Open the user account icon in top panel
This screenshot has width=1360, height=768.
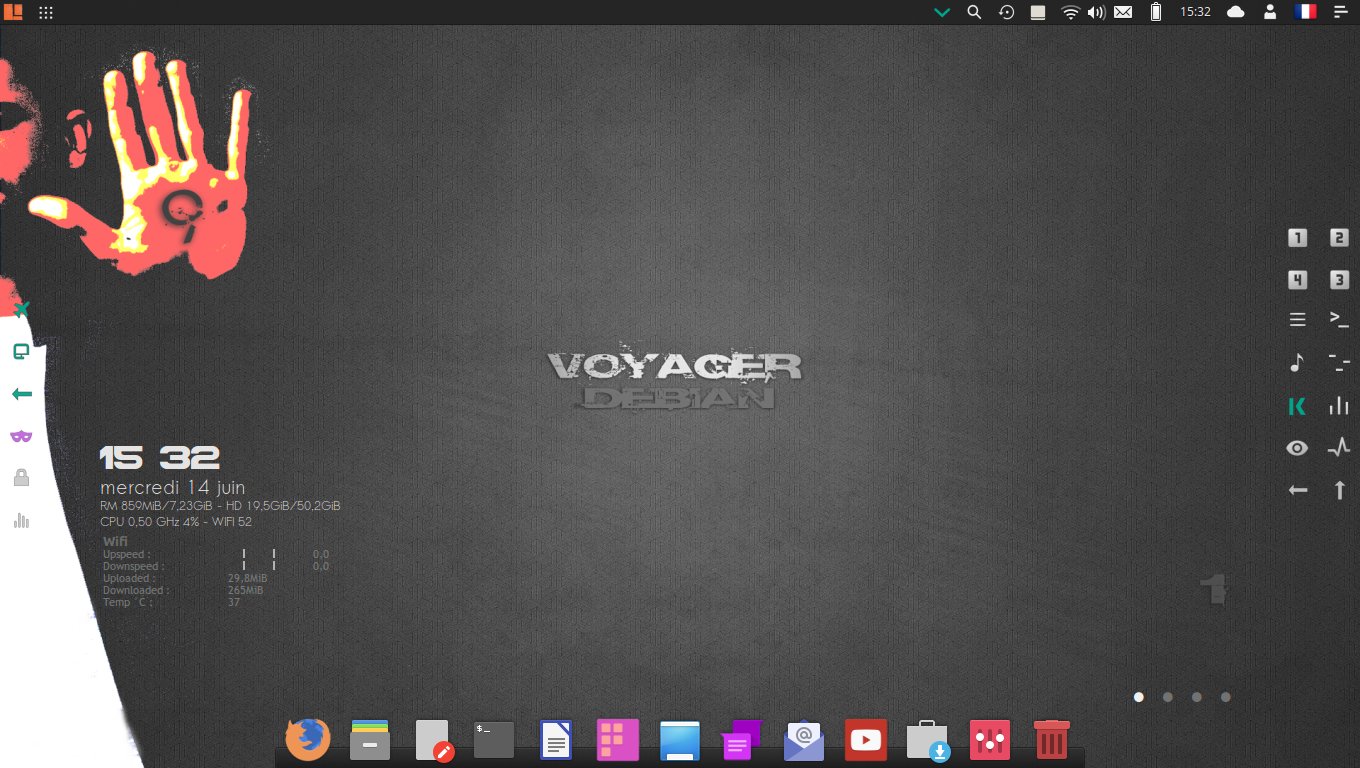(x=1270, y=12)
